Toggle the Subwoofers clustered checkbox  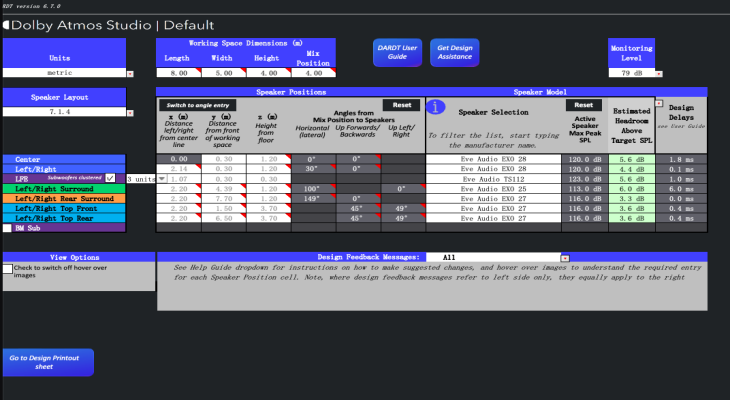click(110, 178)
